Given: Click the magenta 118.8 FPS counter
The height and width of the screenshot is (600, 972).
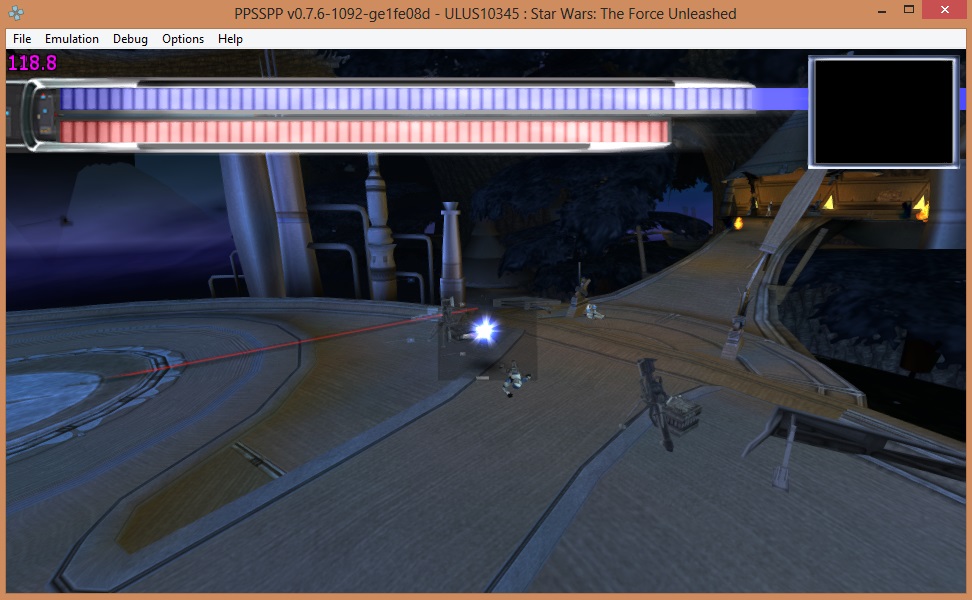Looking at the screenshot, I should (33, 64).
